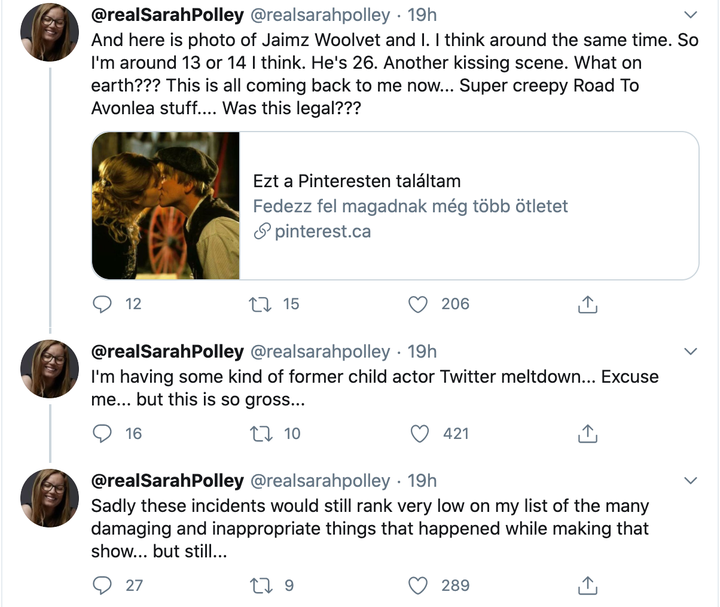Share the Twitter meltdown tweet
The image size is (720, 607).
pyautogui.click(x=587, y=434)
